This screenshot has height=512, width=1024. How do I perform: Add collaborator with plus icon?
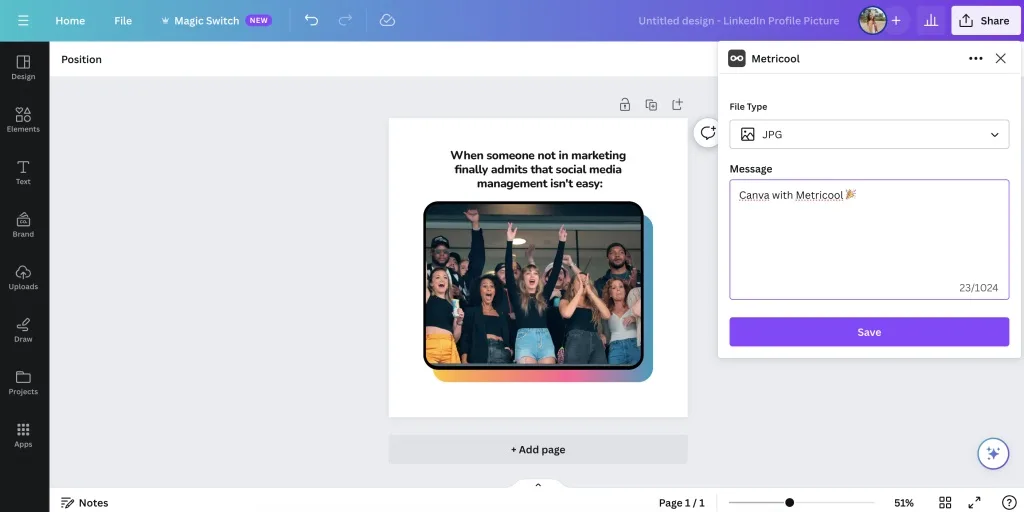[896, 21]
